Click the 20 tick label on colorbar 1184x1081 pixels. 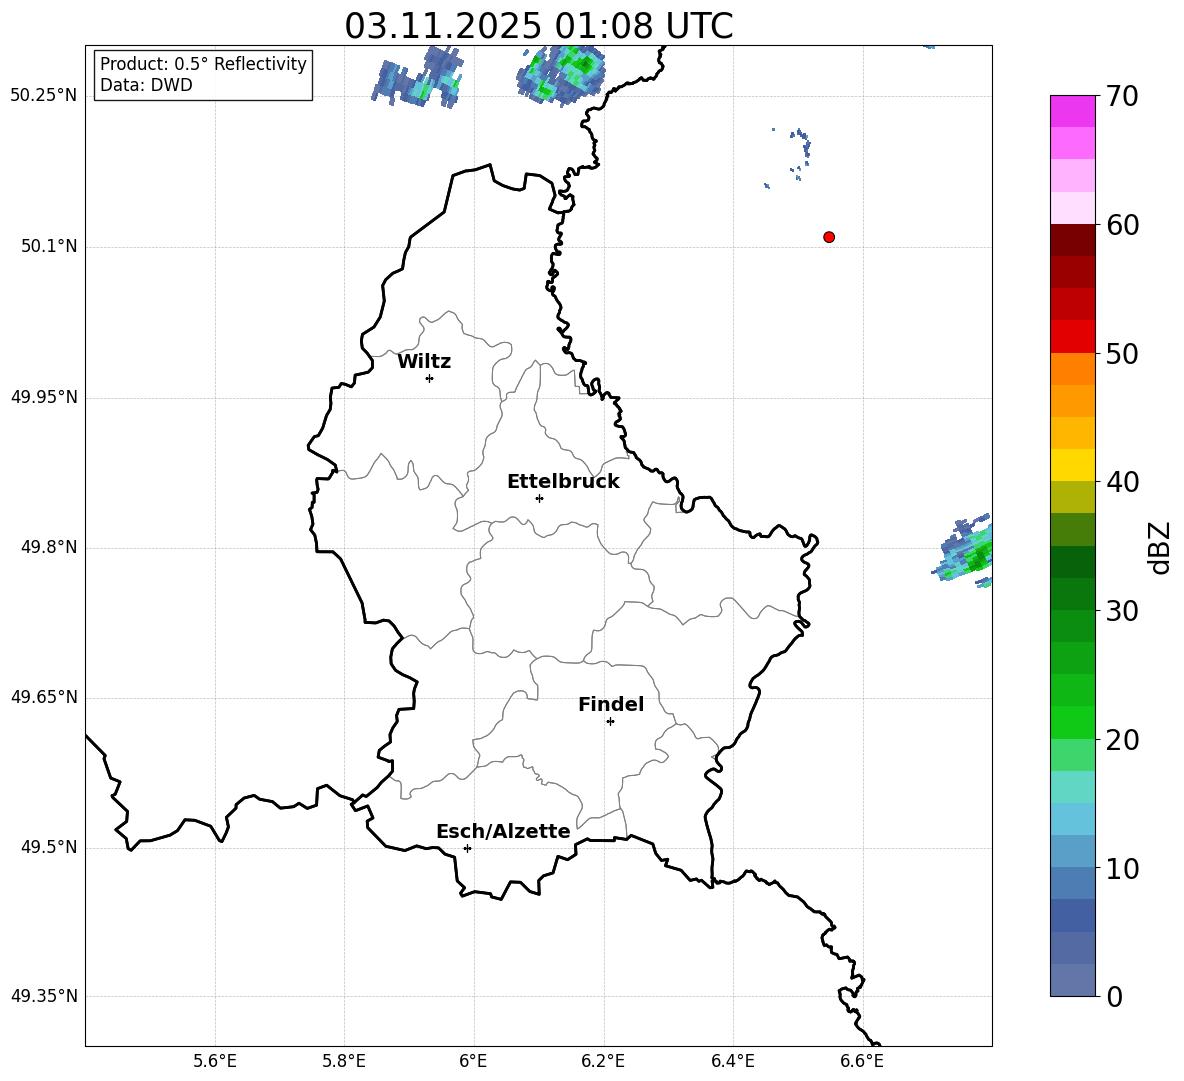1122,740
